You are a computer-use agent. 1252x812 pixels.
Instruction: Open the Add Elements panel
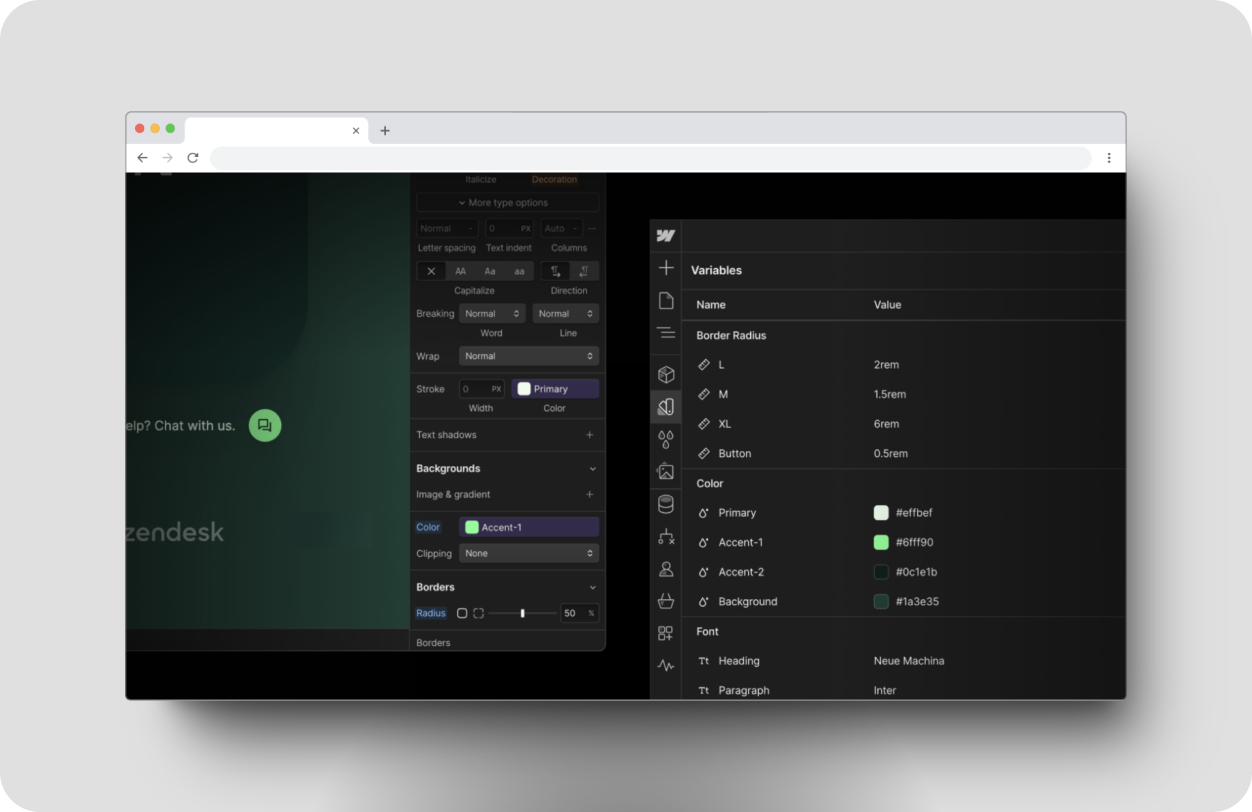(666, 268)
